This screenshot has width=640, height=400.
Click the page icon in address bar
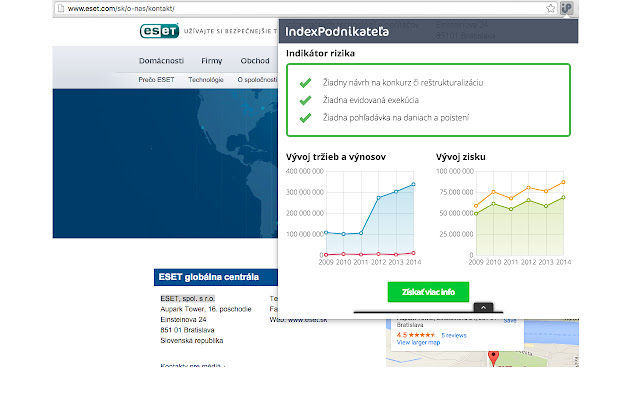pos(61,8)
